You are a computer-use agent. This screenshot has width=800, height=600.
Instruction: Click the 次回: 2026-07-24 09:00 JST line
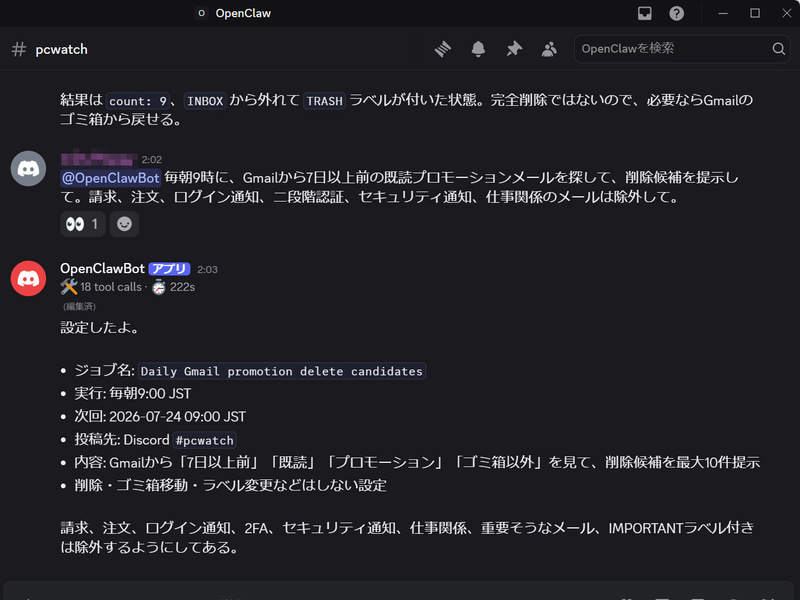click(160, 417)
